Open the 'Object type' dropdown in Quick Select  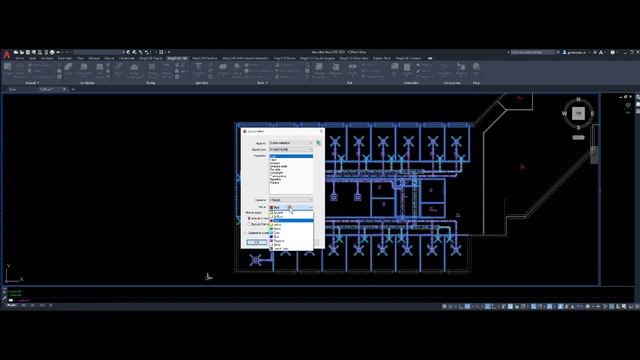coord(291,149)
